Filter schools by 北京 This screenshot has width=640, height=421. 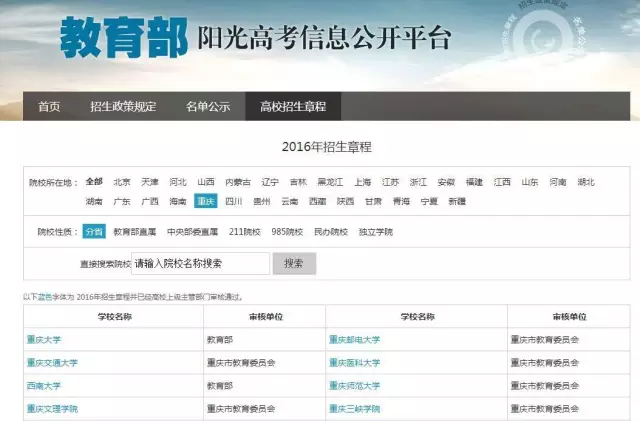[122, 182]
